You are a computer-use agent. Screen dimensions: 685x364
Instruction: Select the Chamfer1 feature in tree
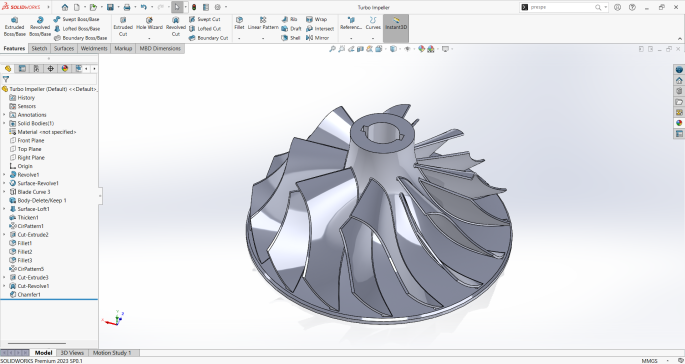29,295
